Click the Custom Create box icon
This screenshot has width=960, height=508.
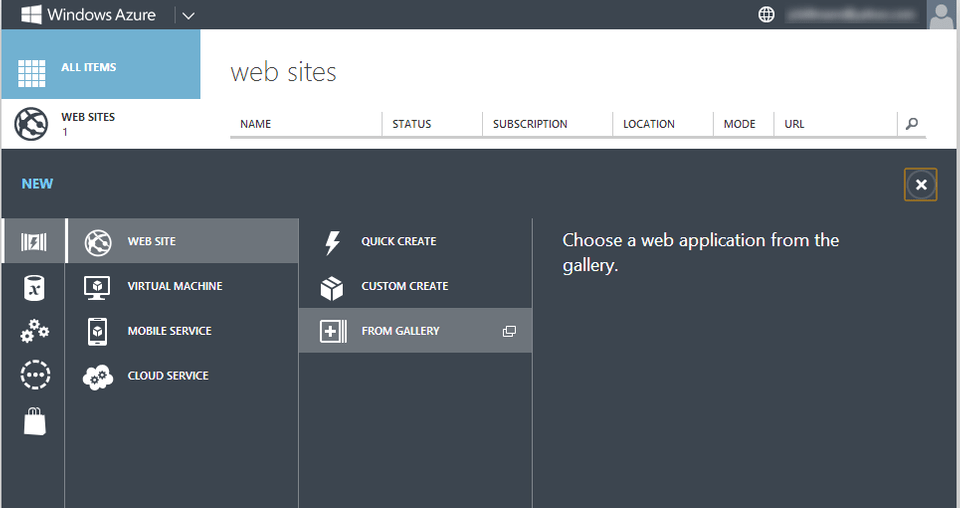pyautogui.click(x=332, y=288)
